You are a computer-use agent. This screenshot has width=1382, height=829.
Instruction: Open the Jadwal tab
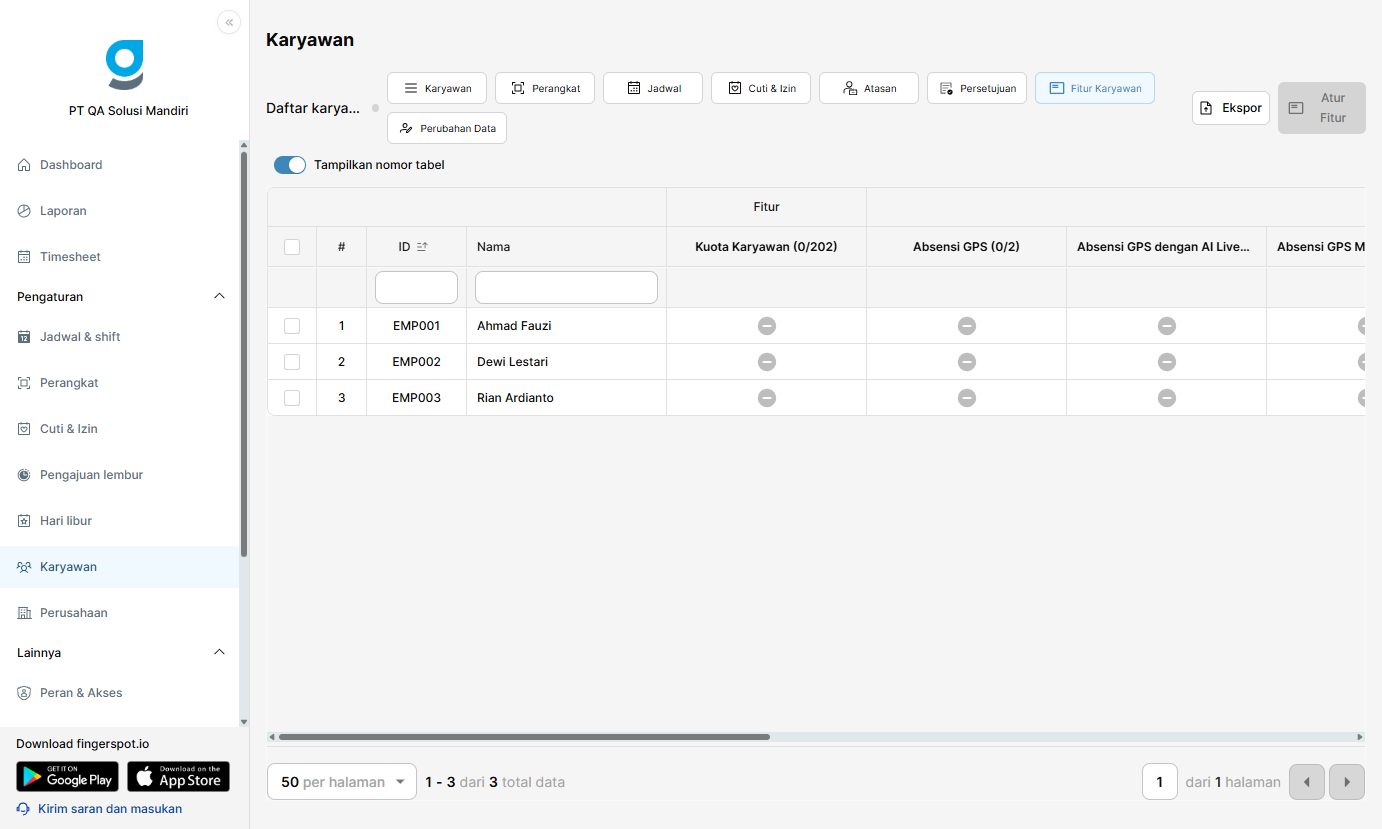click(653, 88)
